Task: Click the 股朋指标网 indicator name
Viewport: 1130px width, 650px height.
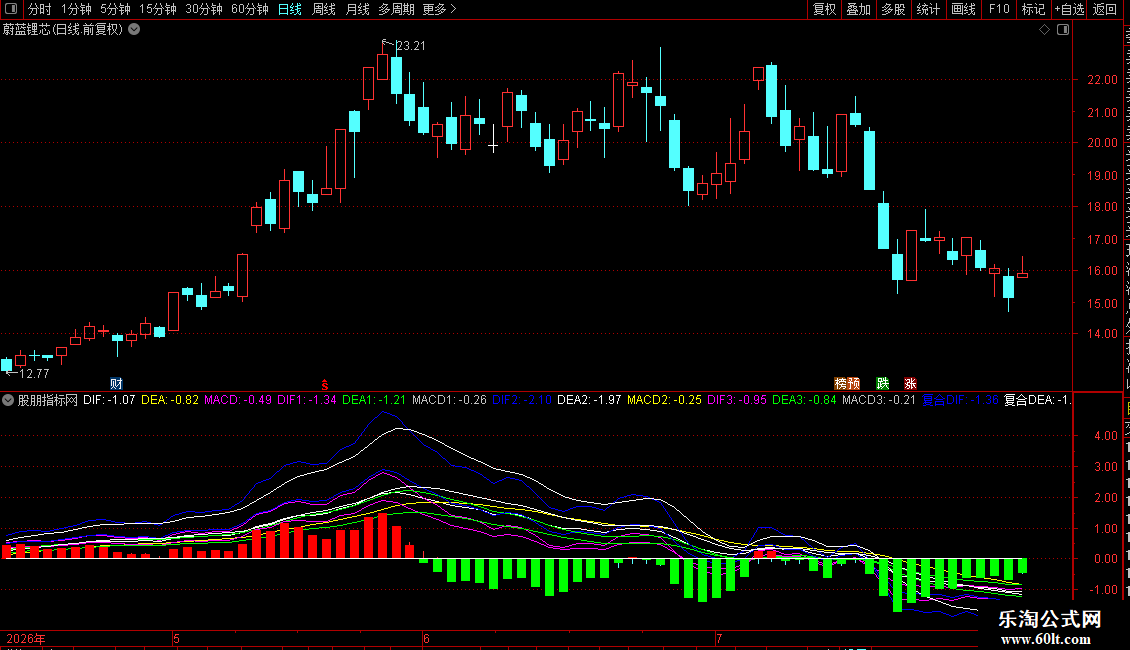Action: coord(48,400)
